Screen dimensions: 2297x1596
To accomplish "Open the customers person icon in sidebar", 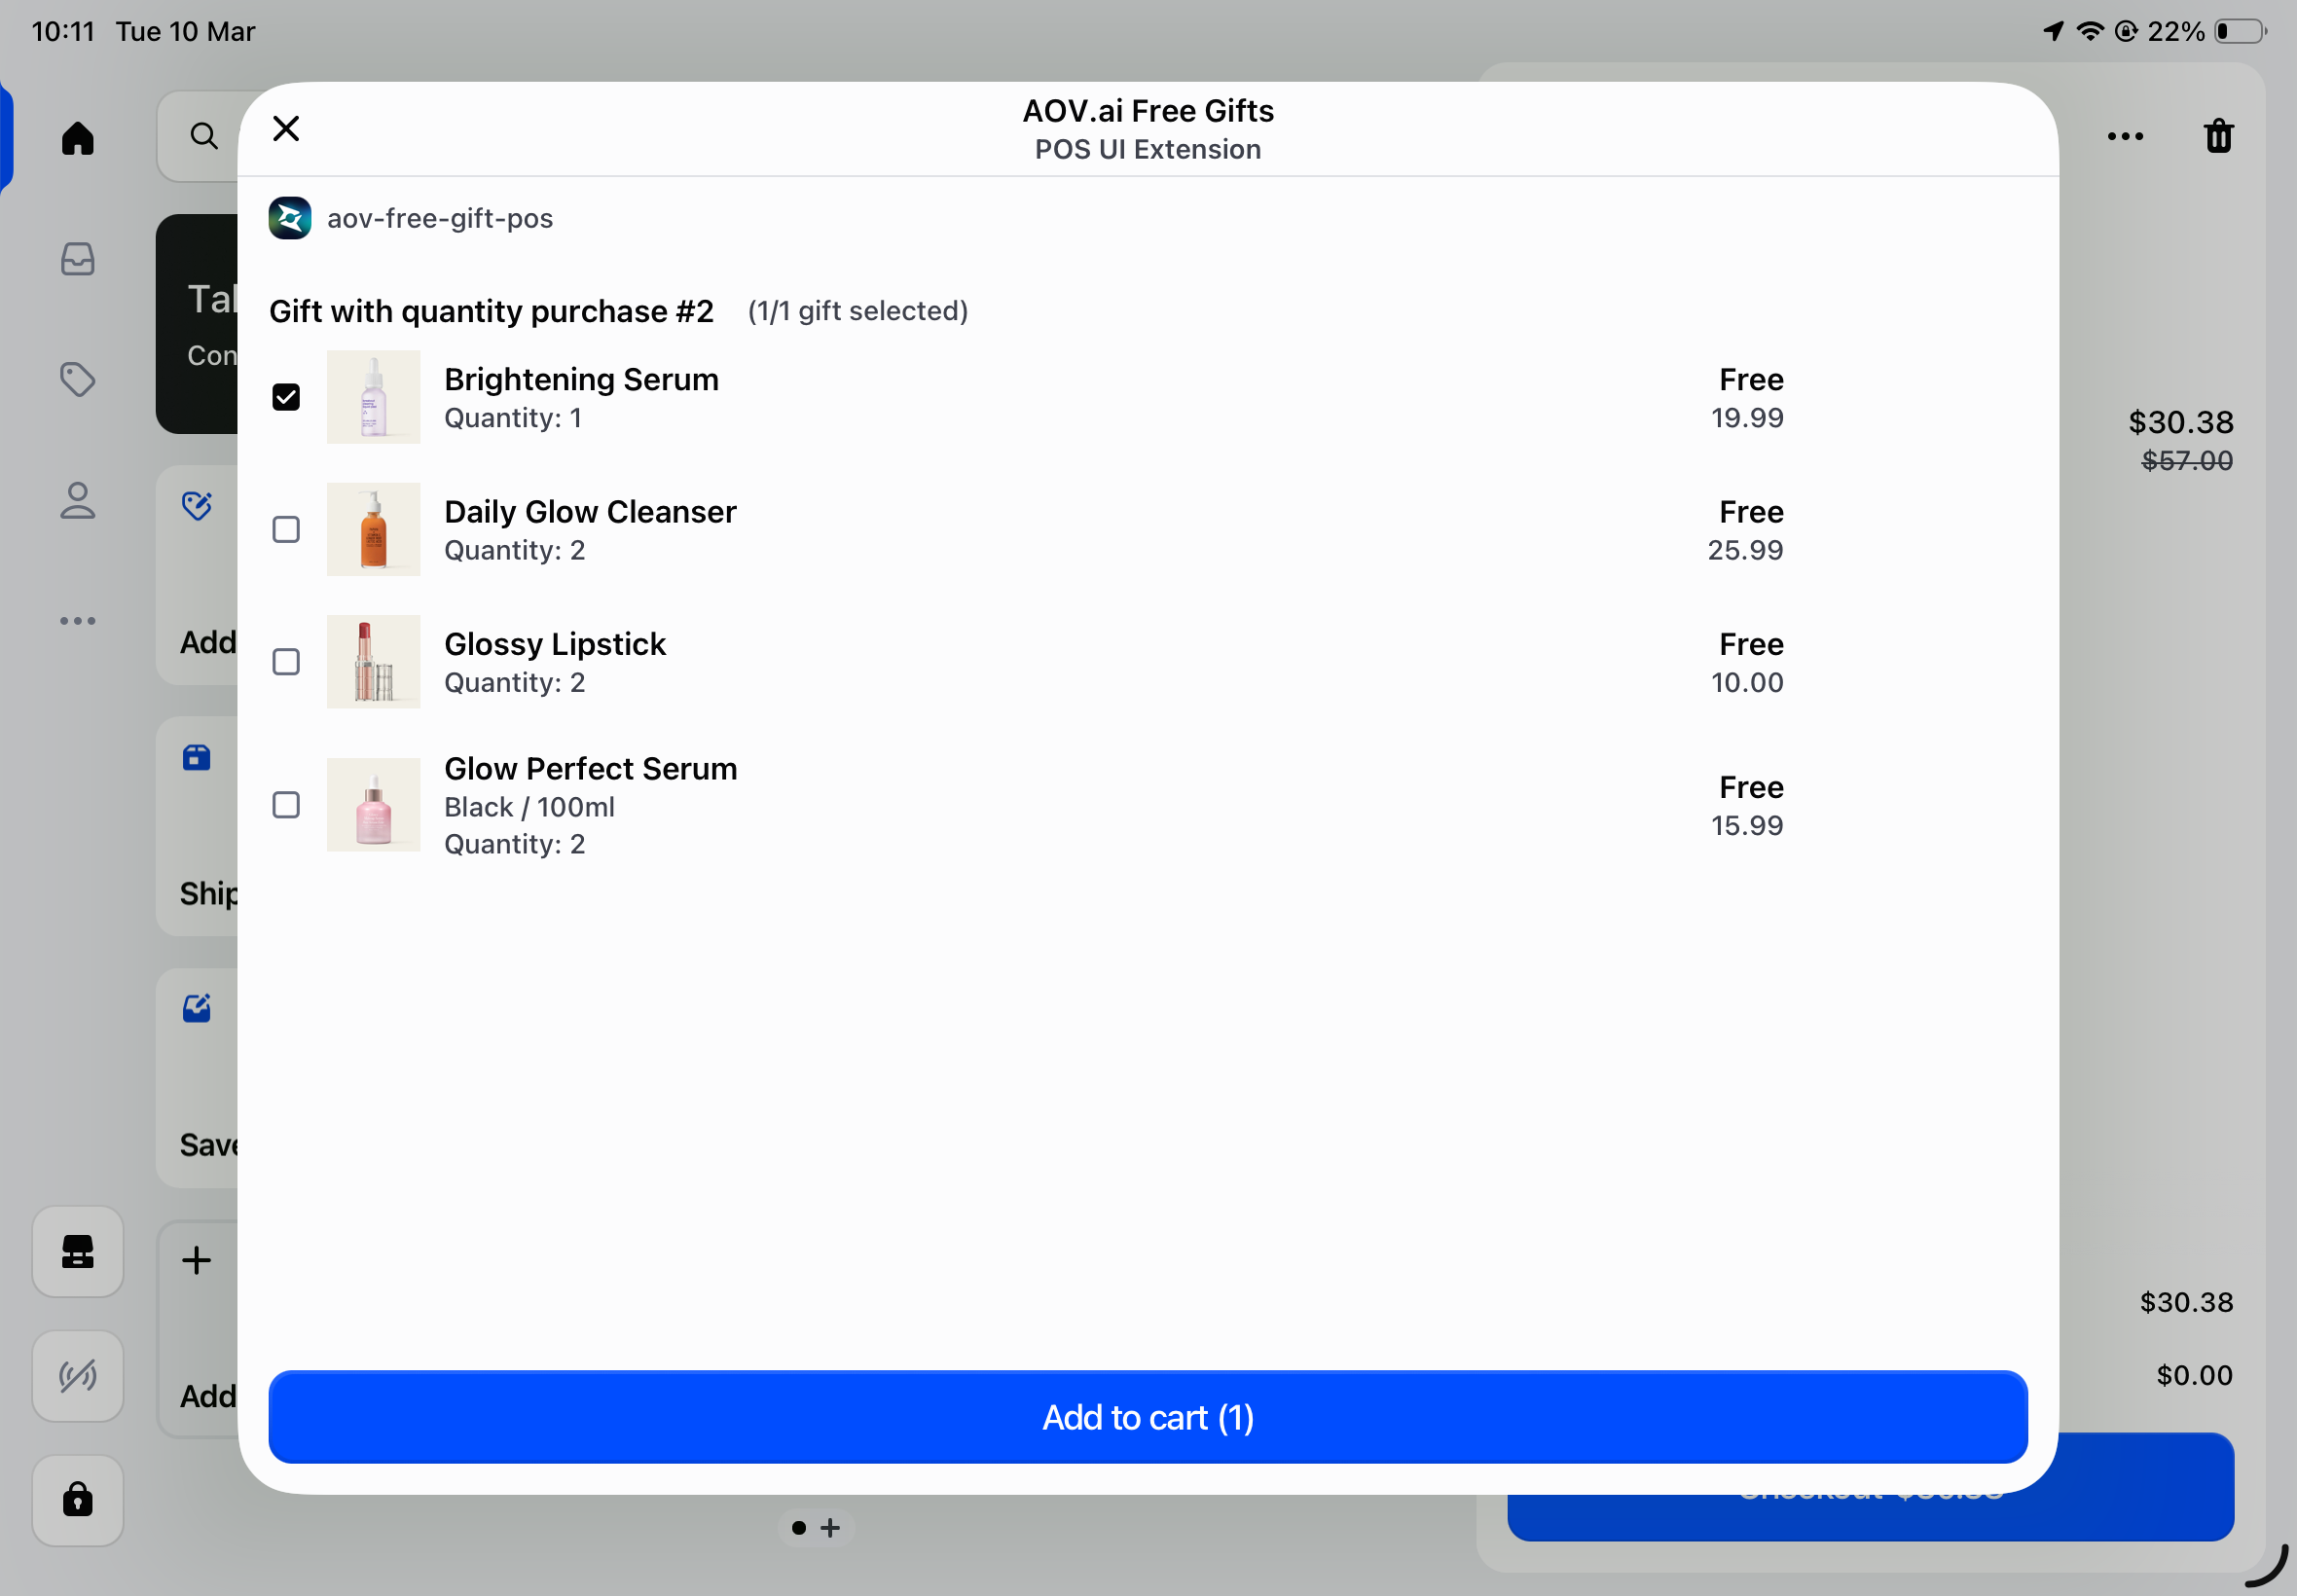I will click(x=77, y=500).
